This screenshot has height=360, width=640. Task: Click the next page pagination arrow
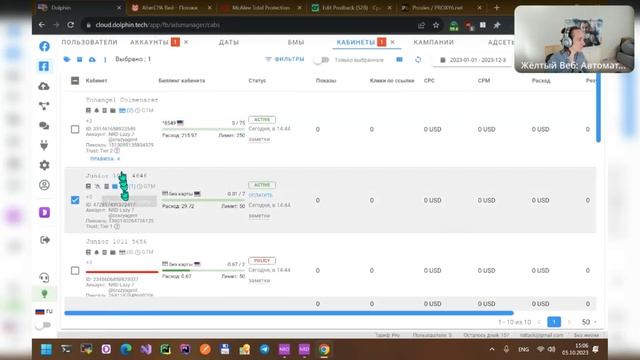[569, 322]
